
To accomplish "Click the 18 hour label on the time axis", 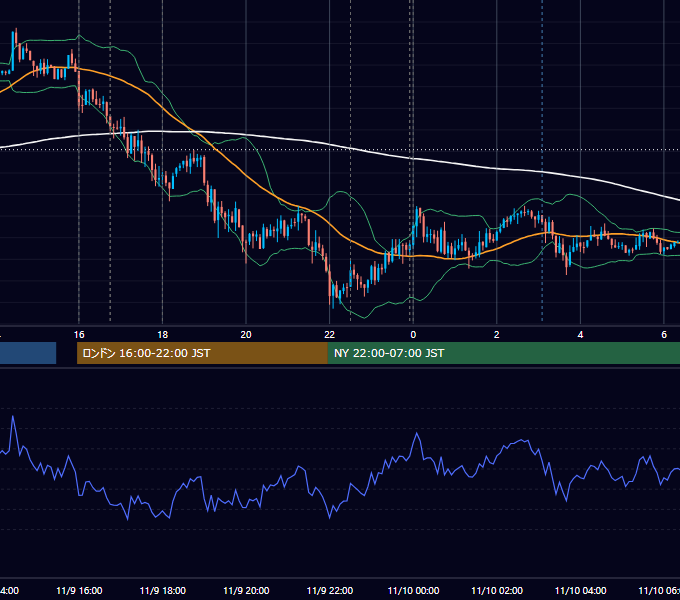I will click(162, 335).
